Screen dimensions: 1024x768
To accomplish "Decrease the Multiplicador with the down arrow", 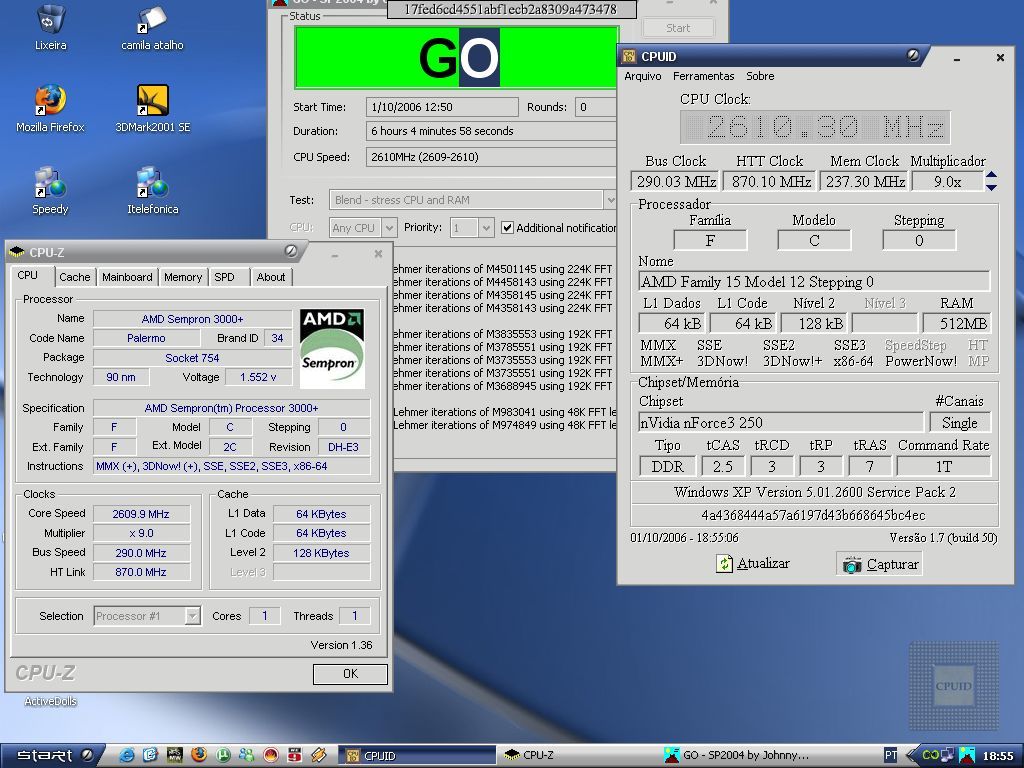I will click(991, 187).
